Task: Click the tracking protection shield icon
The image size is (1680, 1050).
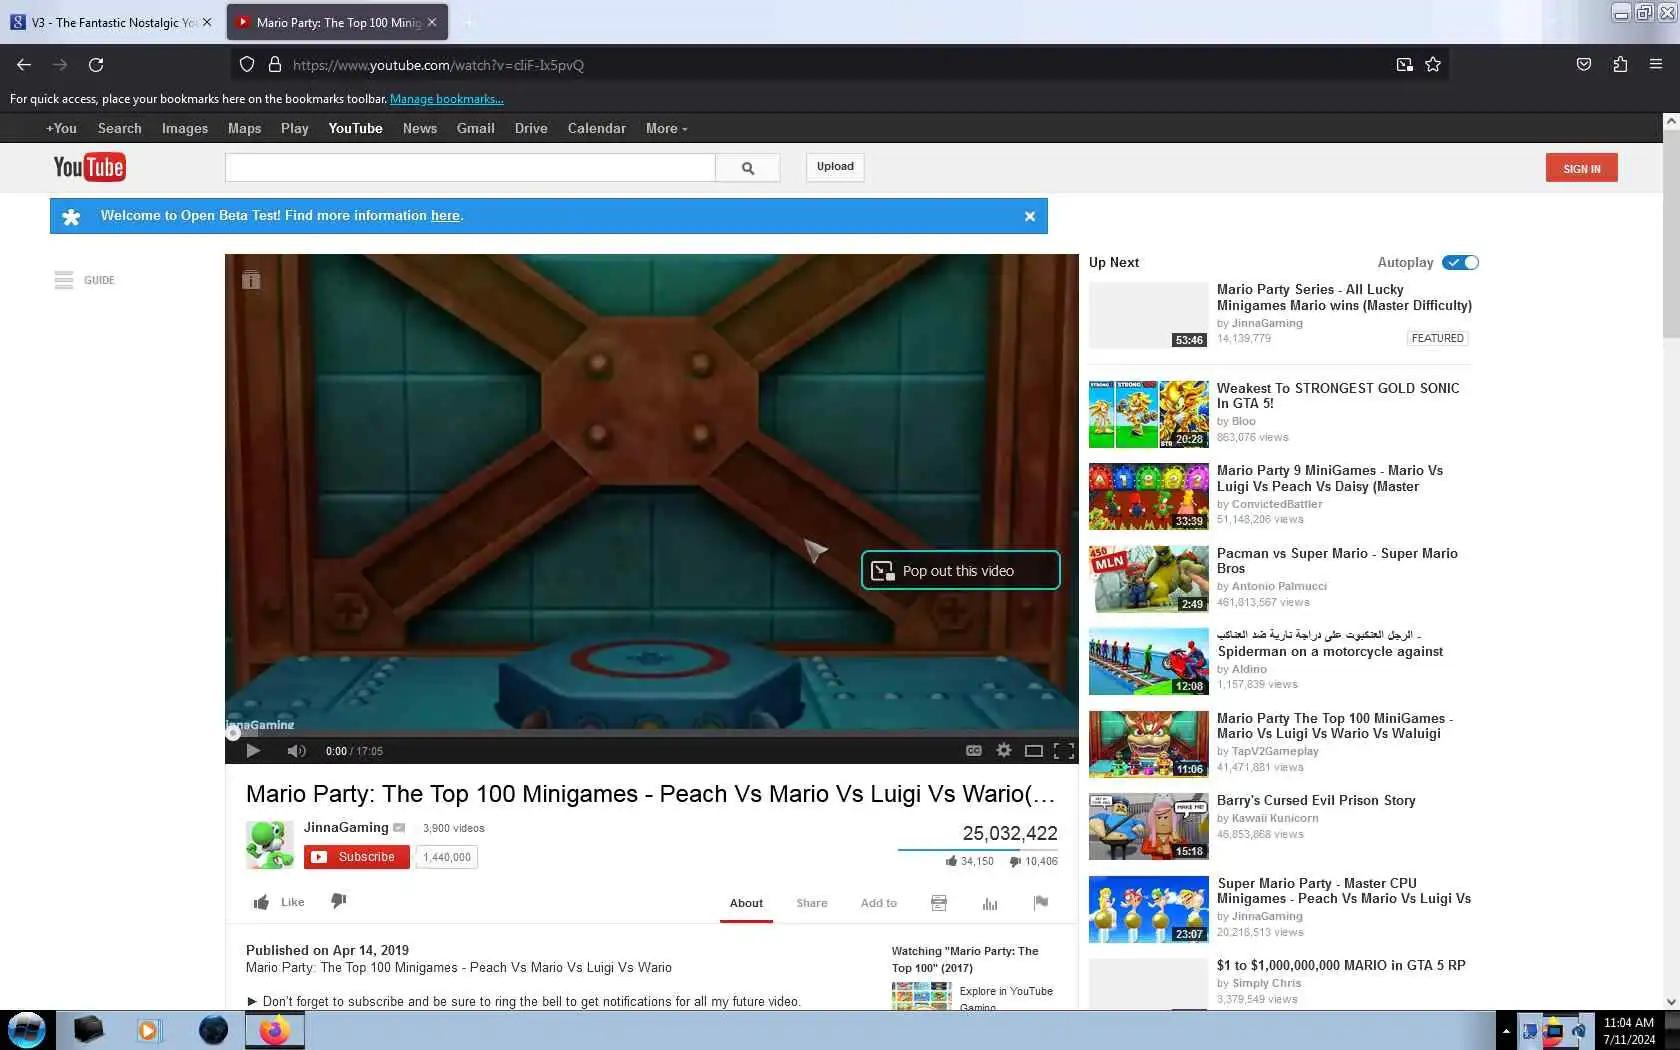Action: tap(247, 65)
